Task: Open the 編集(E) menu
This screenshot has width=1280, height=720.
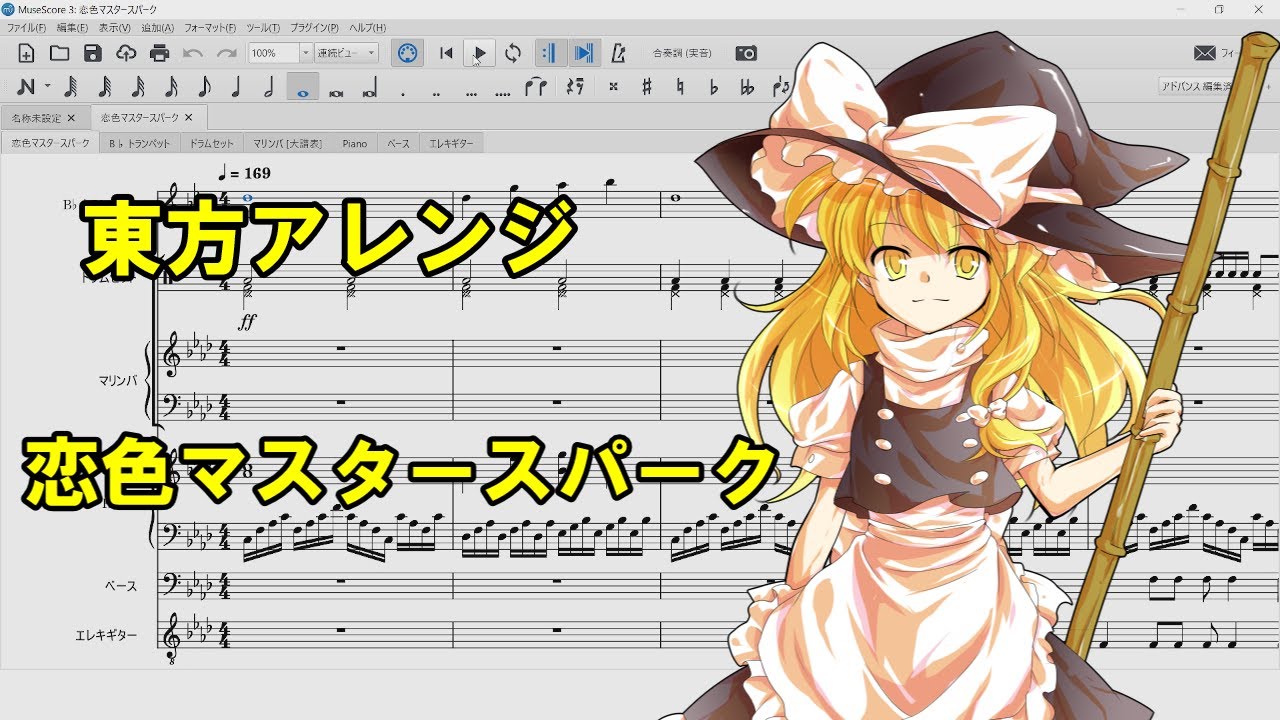Action: (72, 28)
